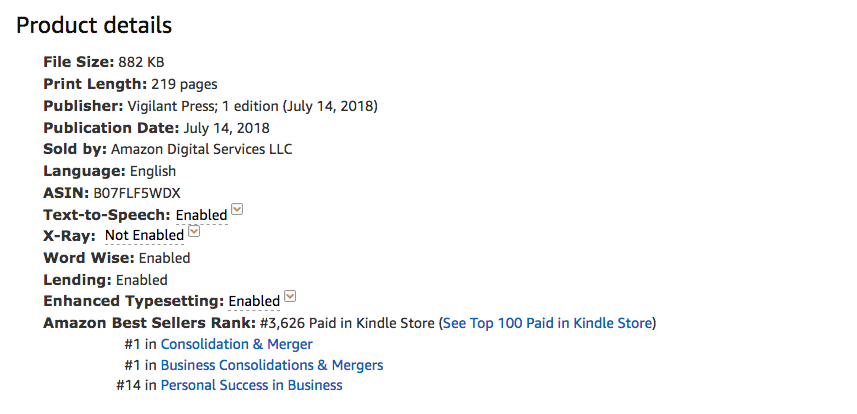Click the Word Wise label
The height and width of the screenshot is (414, 857).
coord(89,258)
